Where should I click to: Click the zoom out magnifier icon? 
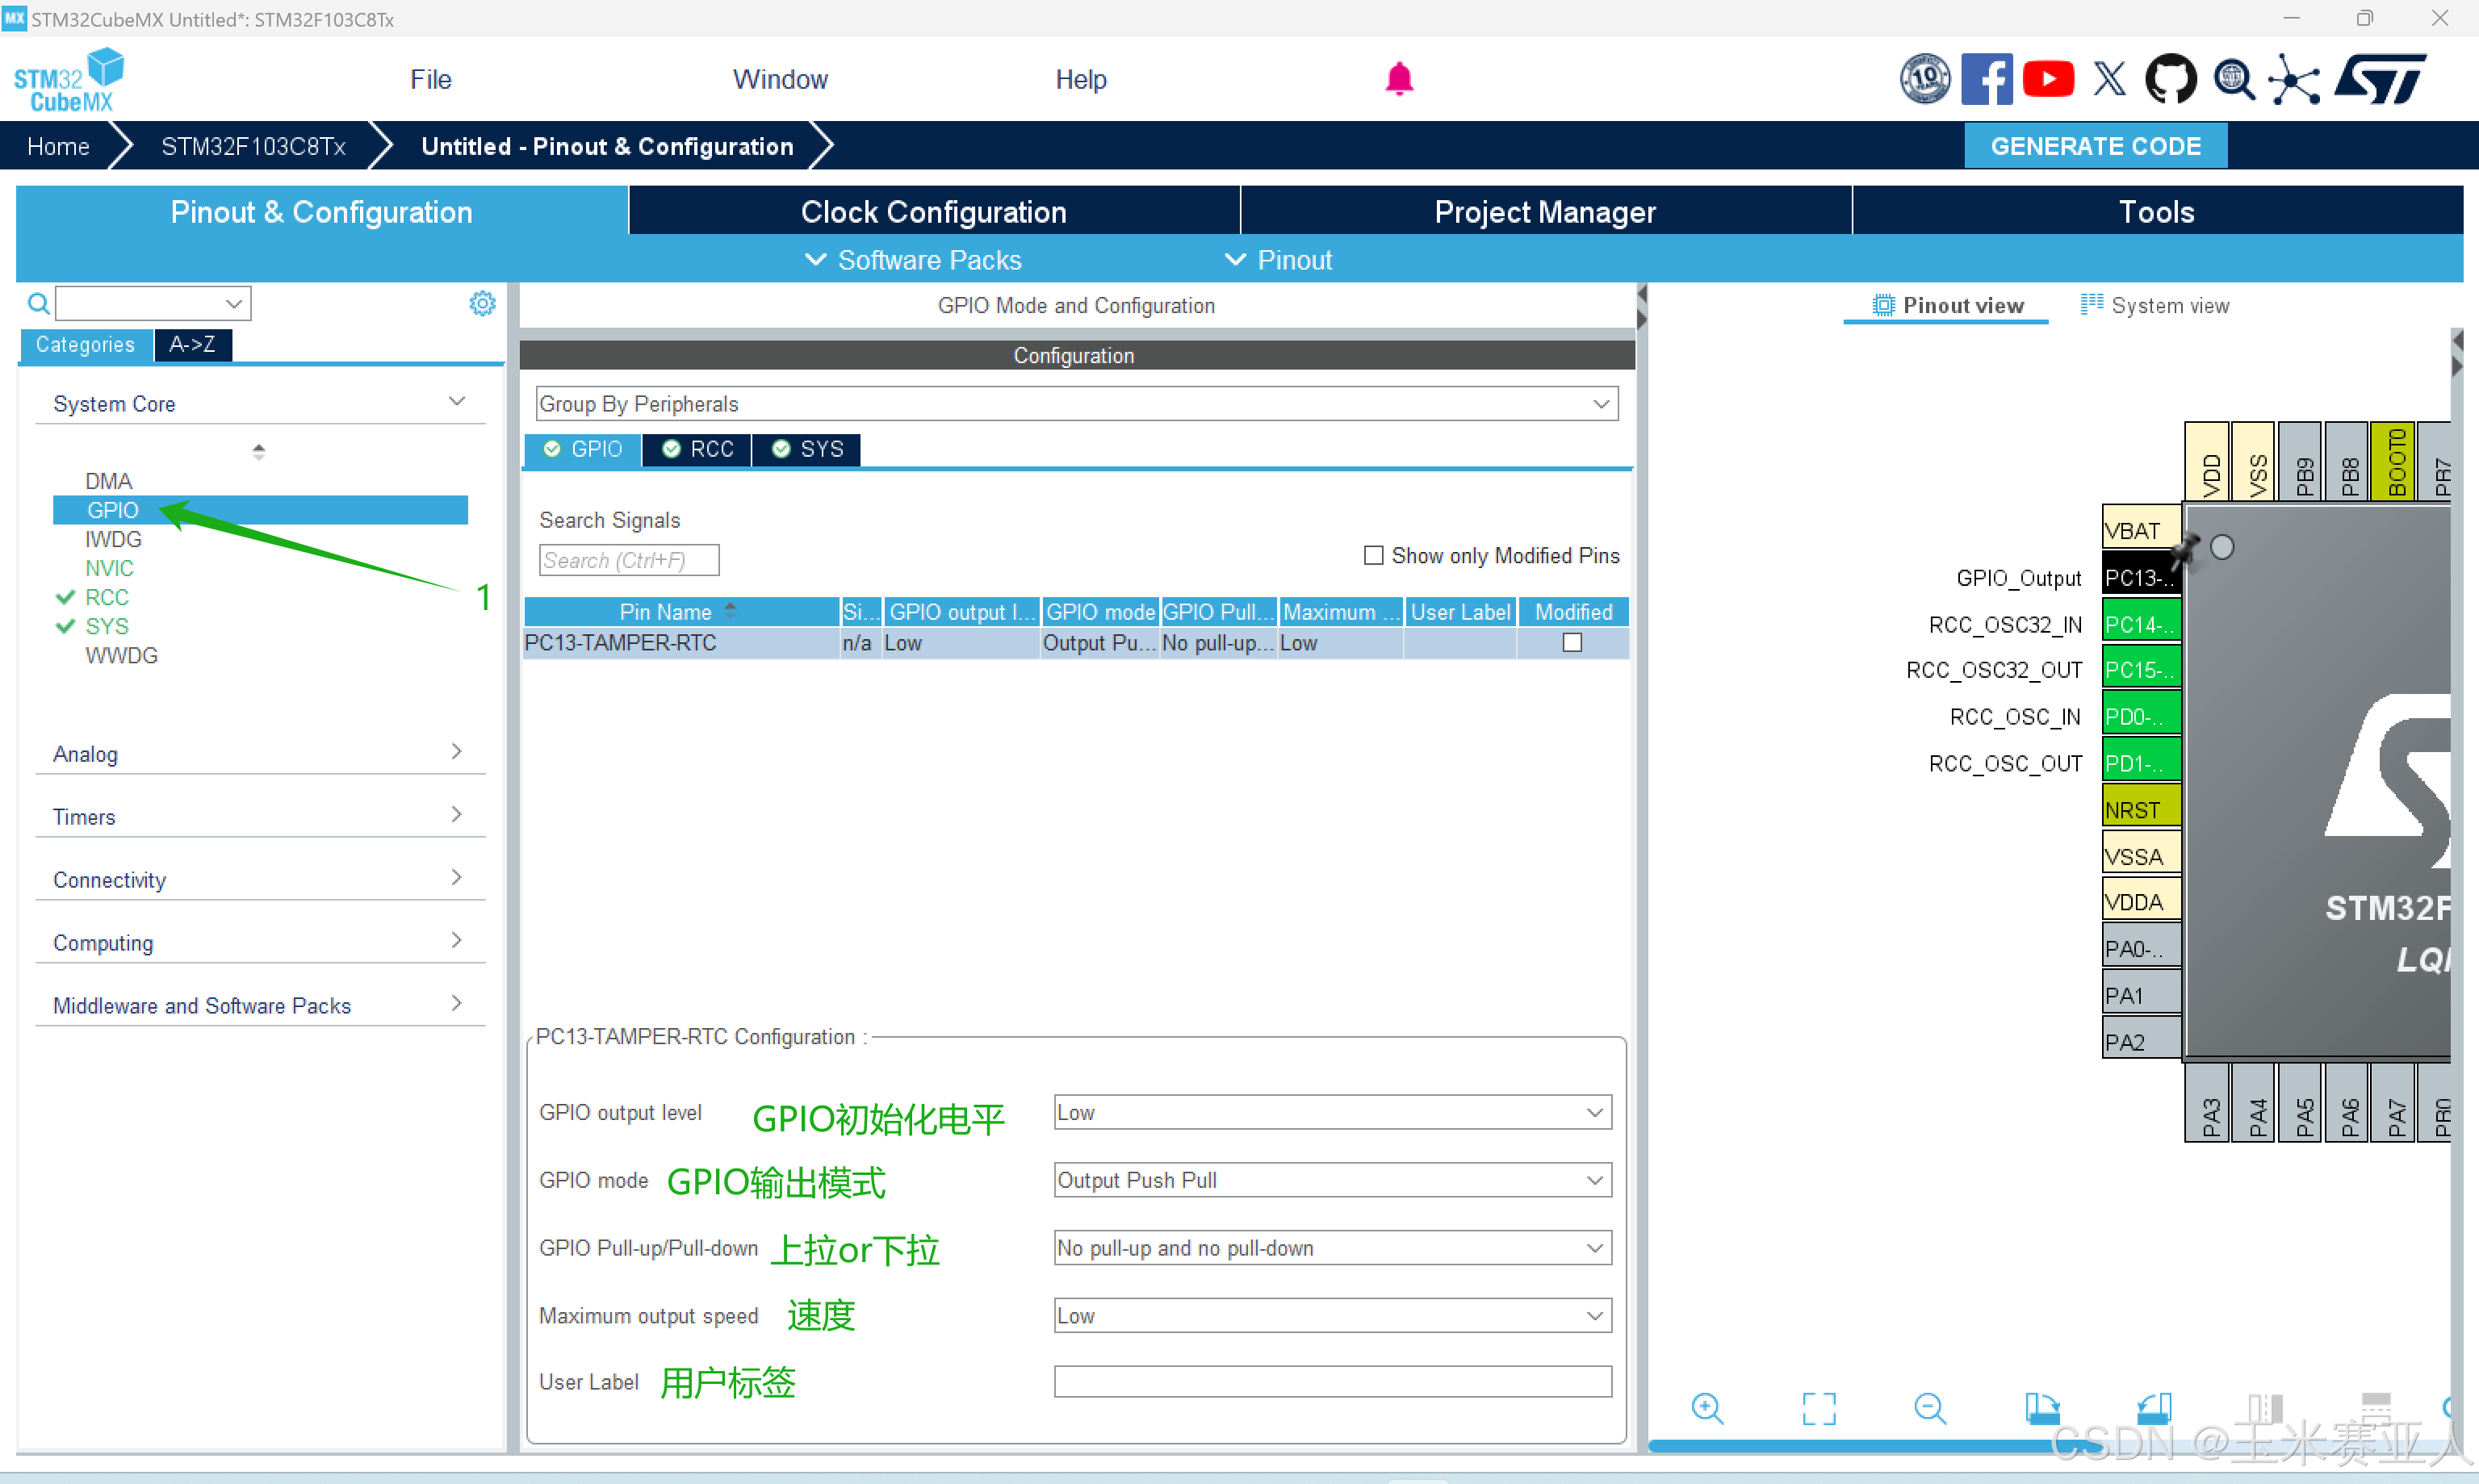pyautogui.click(x=1929, y=1408)
